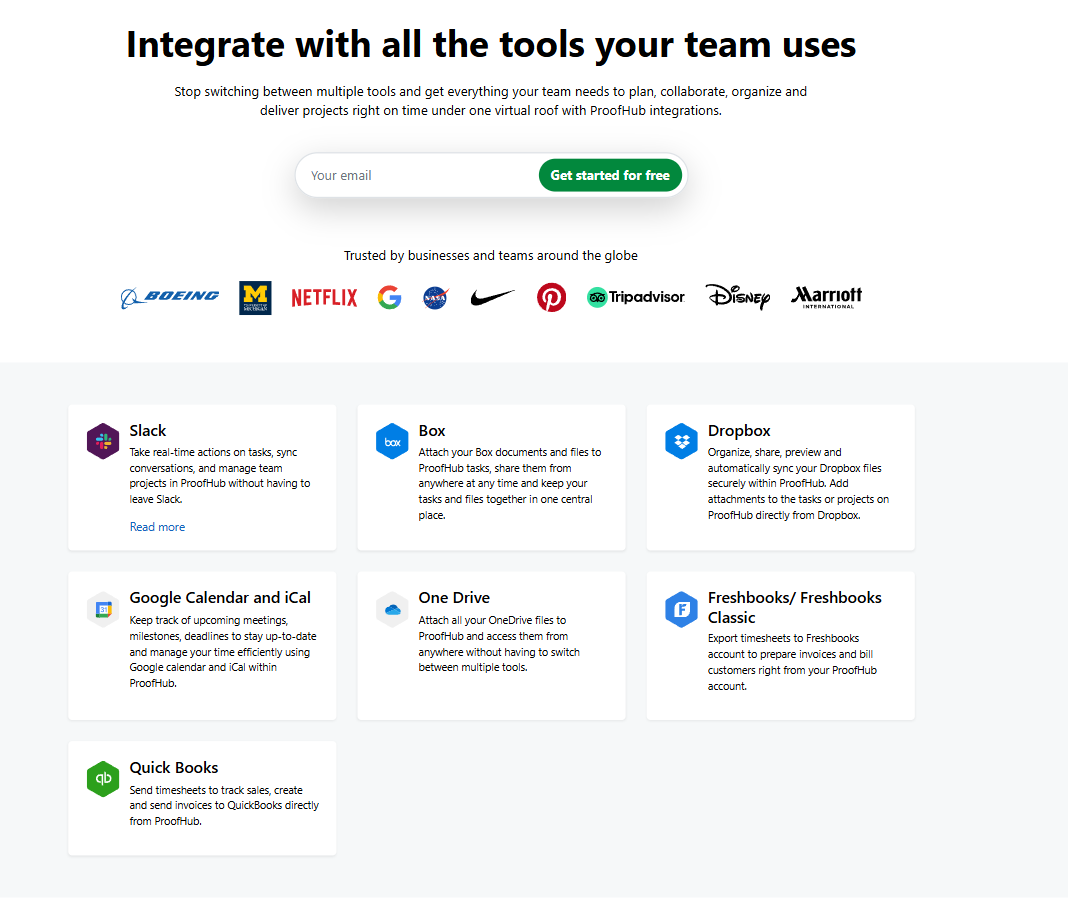Click the Box integration icon

392,441
